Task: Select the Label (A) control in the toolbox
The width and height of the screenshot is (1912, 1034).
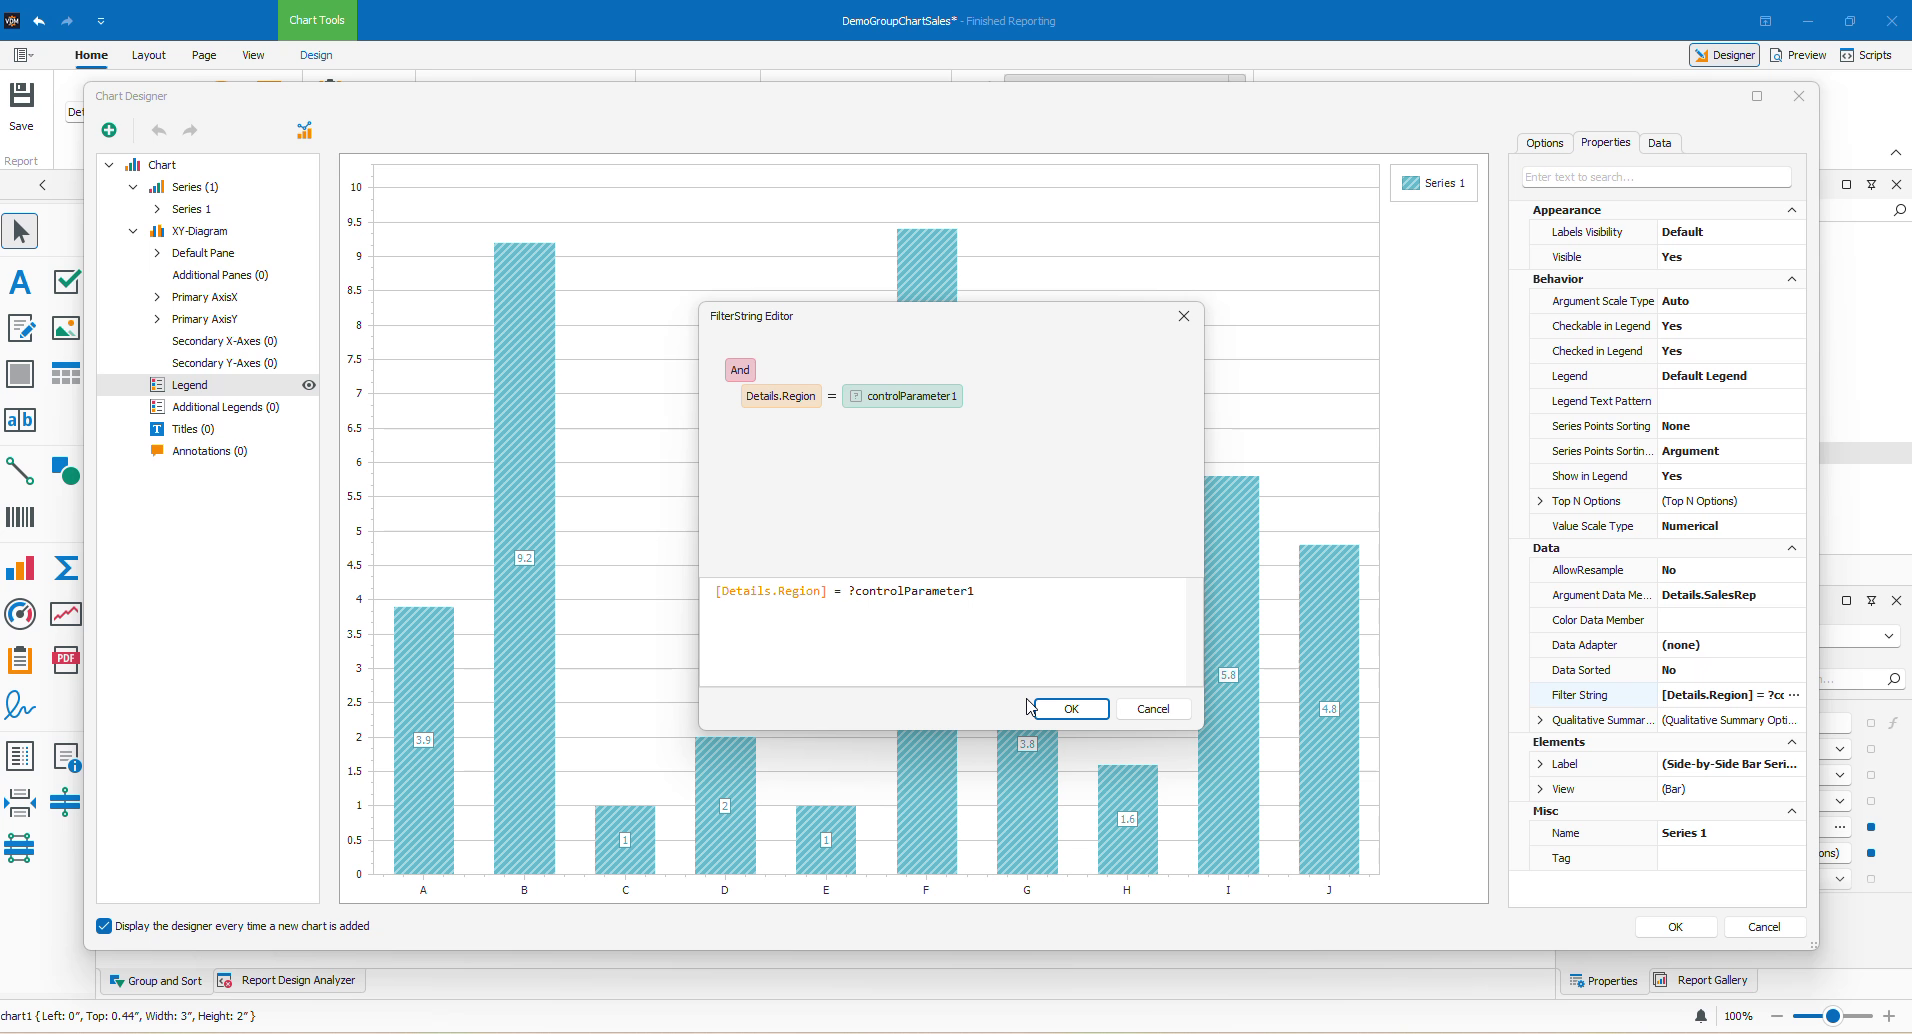Action: 20,282
